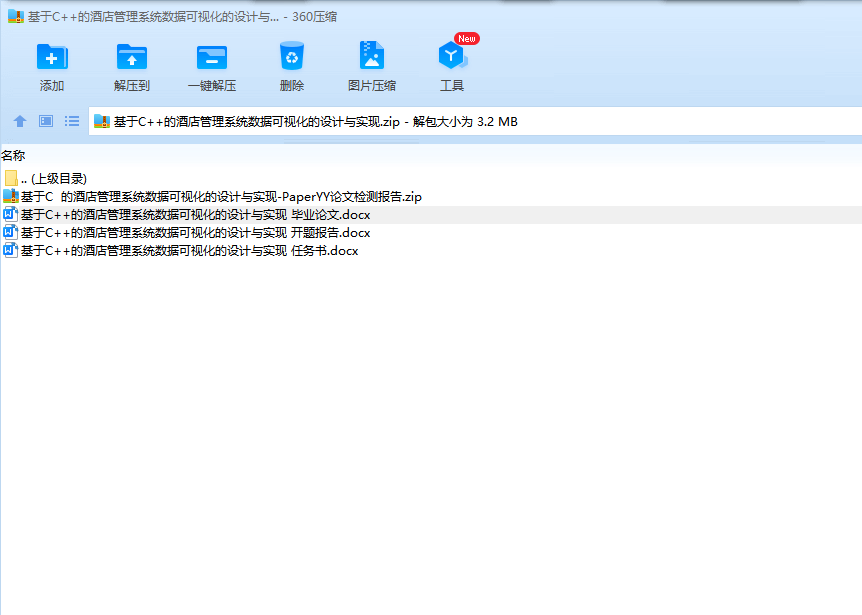This screenshot has width=862, height=615.
Task: Switch to the list view icon
Action: 71,121
